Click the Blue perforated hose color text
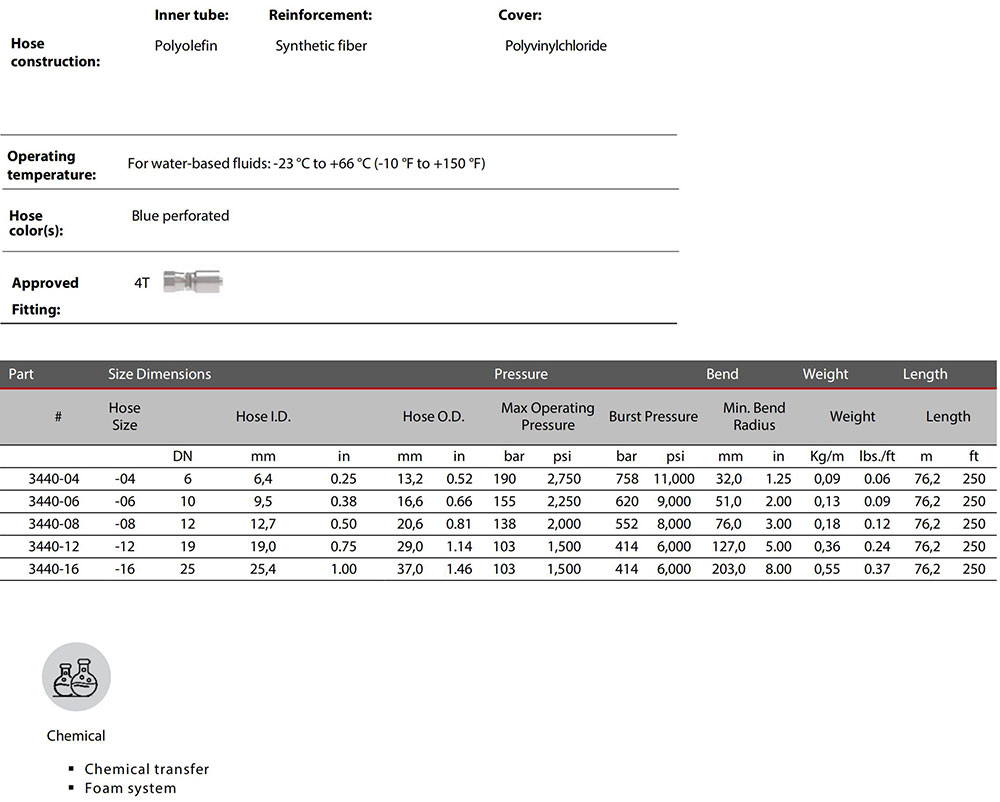Viewport: 1000px width, 802px height. 180,216
